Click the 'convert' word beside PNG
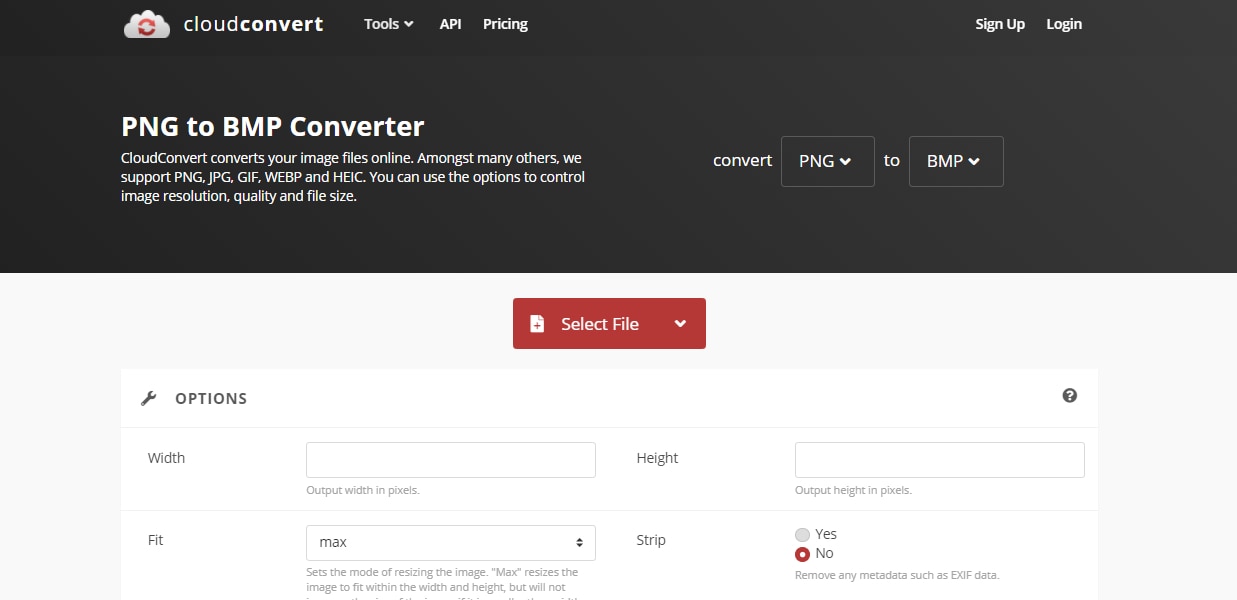1237x600 pixels. 742,160
